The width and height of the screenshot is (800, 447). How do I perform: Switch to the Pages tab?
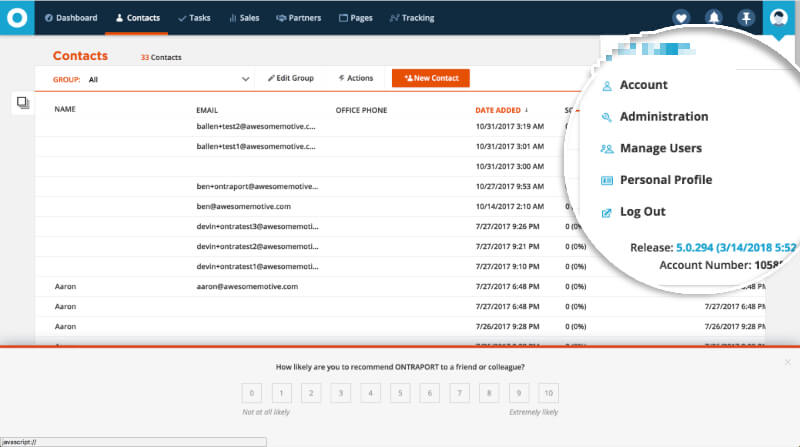click(x=356, y=18)
